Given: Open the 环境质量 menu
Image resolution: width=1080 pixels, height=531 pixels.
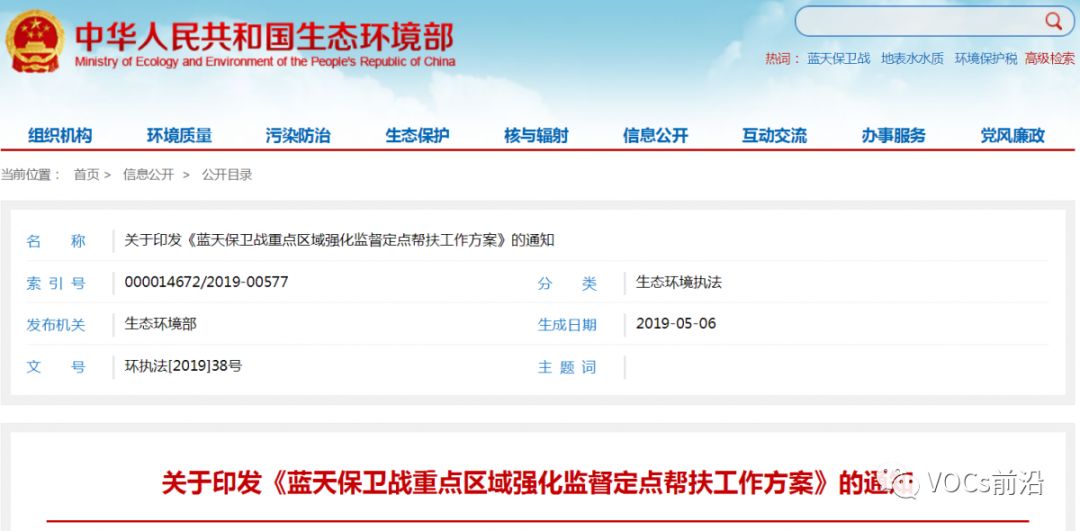Looking at the screenshot, I should [x=179, y=136].
